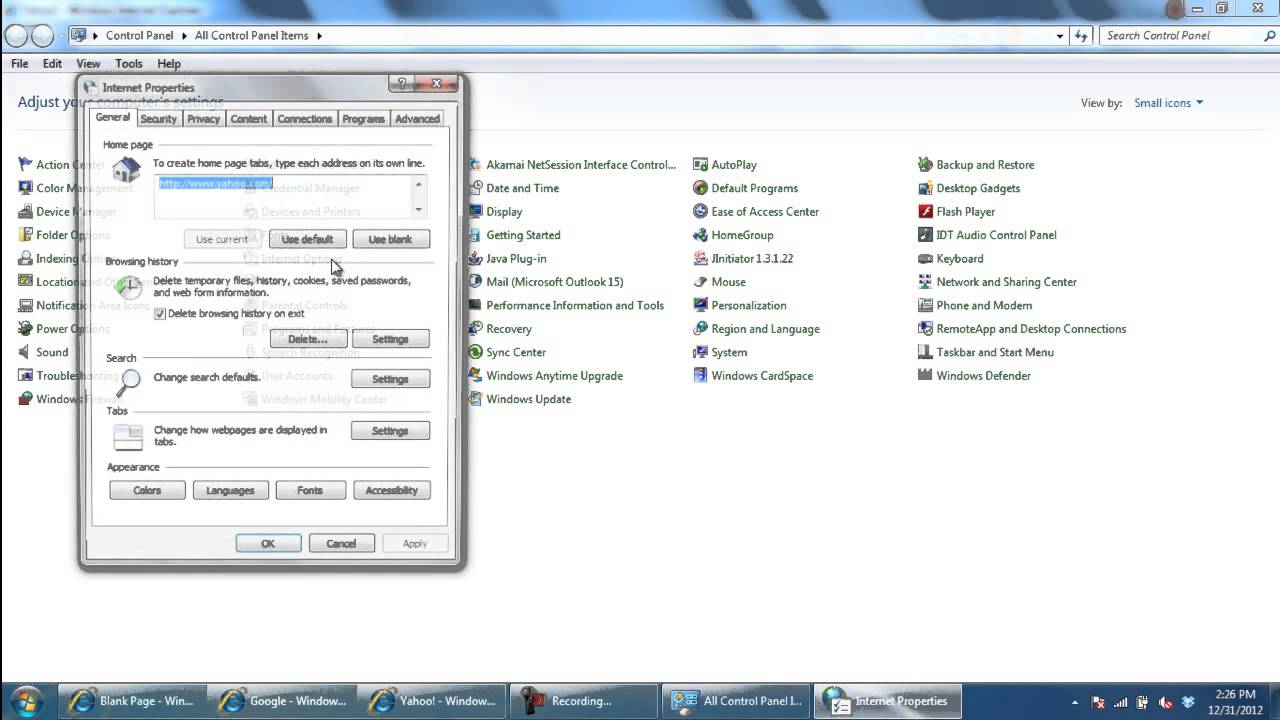Click the Colors button
This screenshot has width=1280, height=720.
point(147,490)
